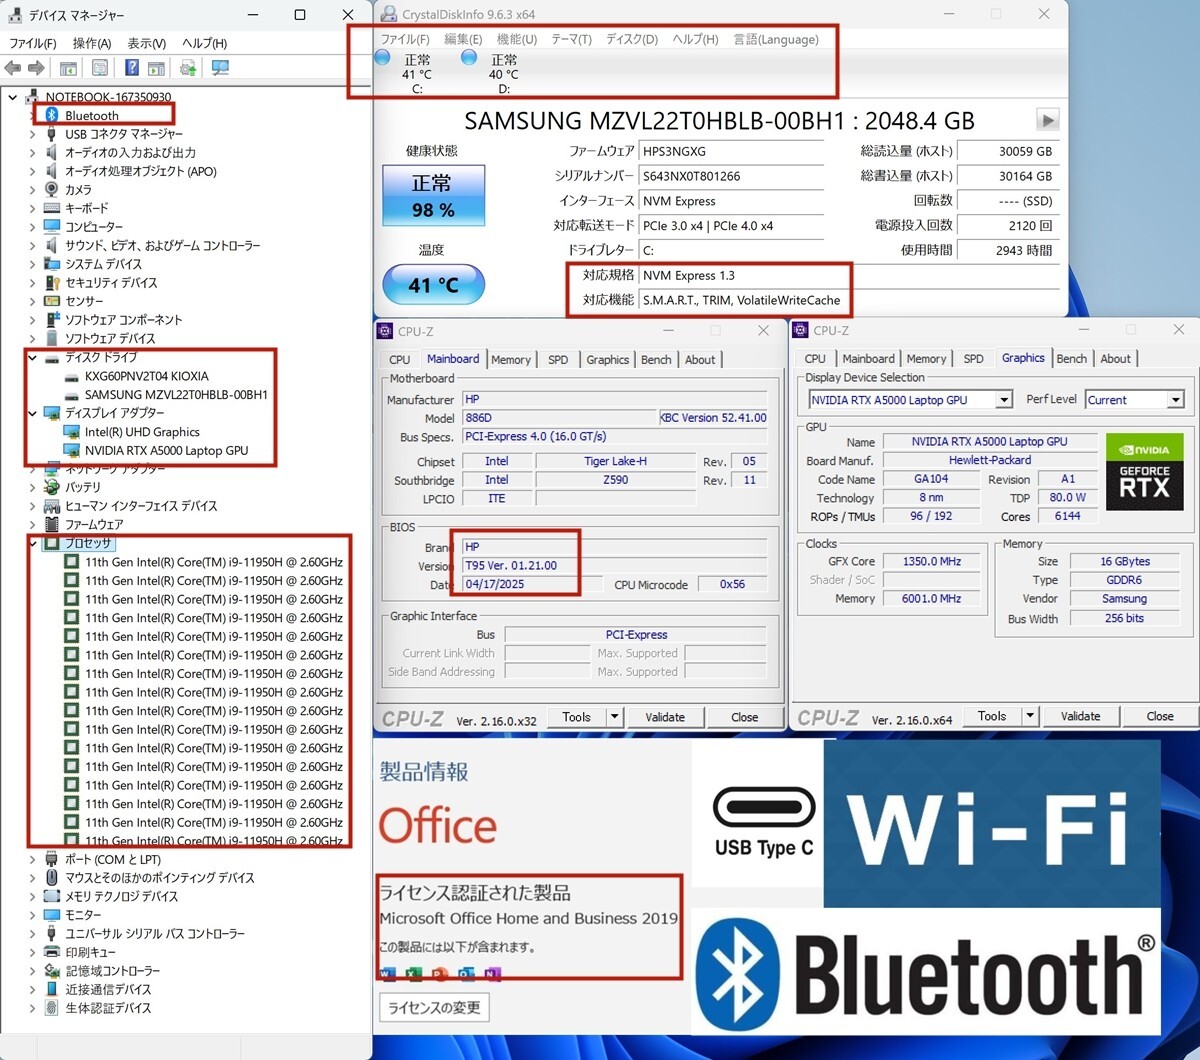Click the ポート (COM と LPT) icon

click(x=52, y=859)
